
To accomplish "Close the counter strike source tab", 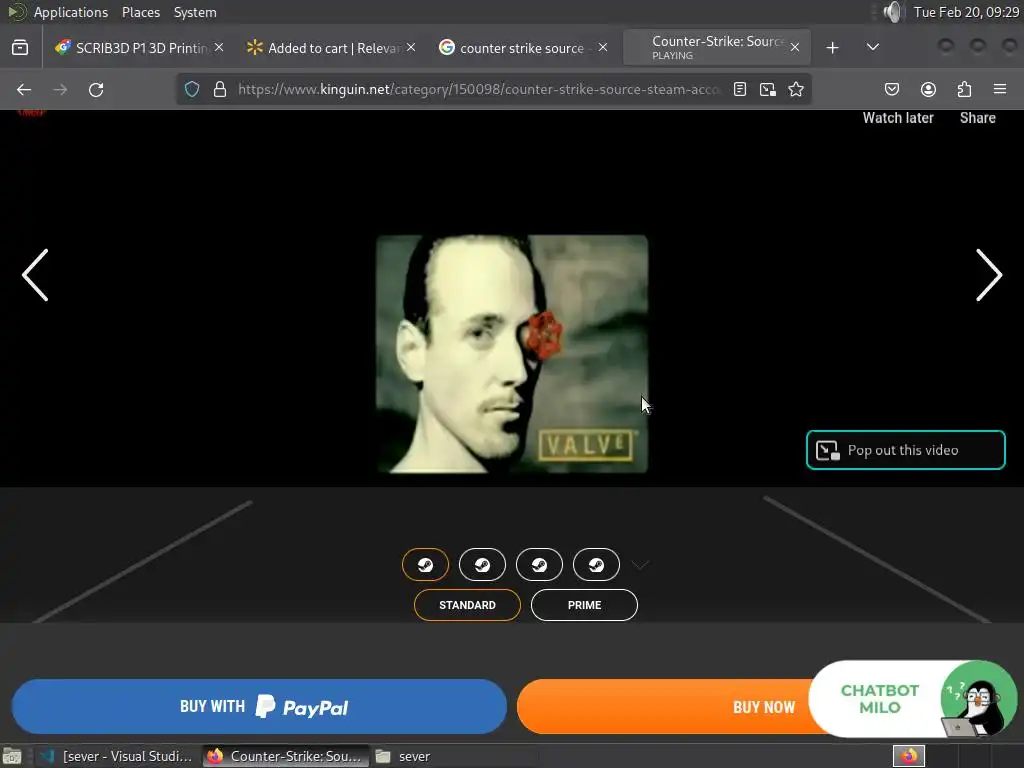I will click(603, 47).
